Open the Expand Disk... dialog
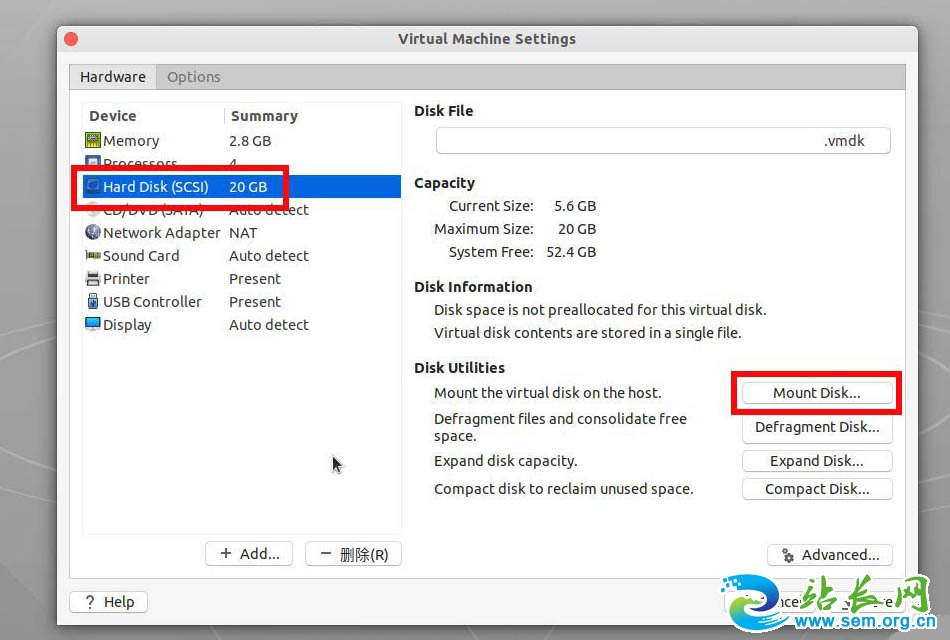950x640 pixels. (816, 462)
